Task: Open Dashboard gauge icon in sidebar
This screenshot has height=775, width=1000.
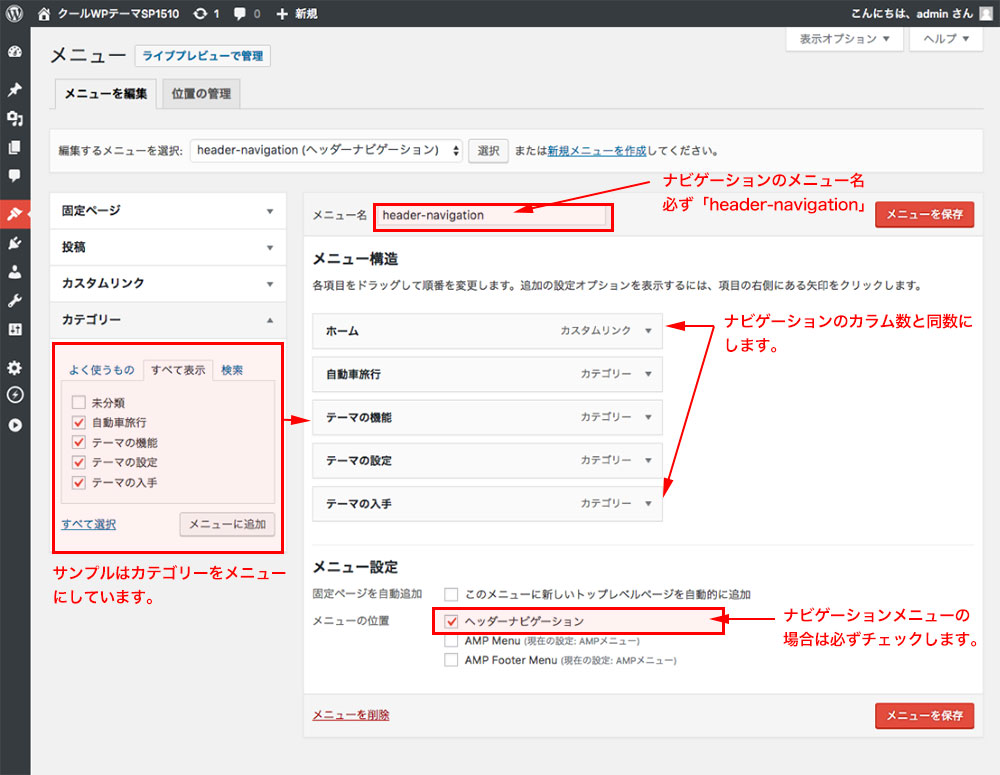Action: click(x=15, y=52)
